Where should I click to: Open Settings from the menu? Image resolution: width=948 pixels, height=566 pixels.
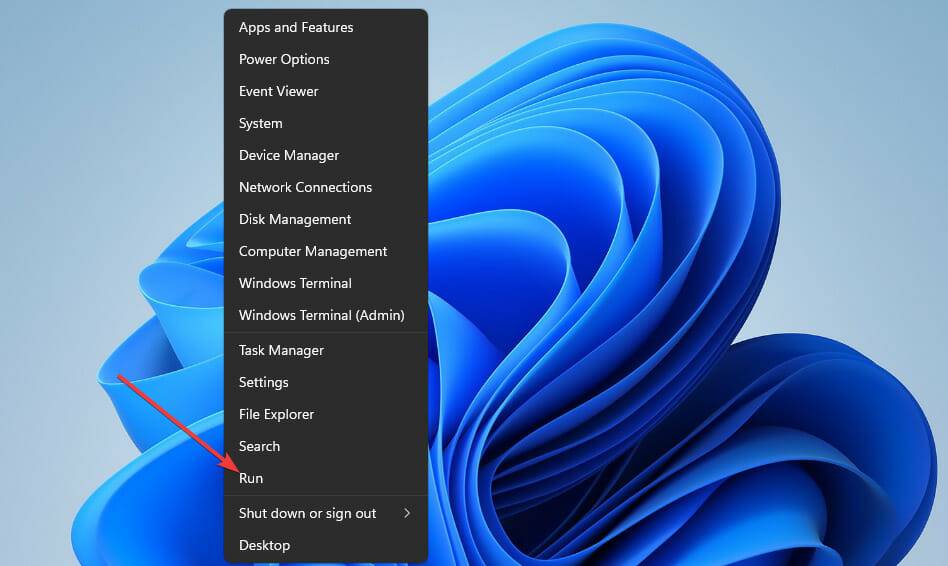tap(264, 382)
